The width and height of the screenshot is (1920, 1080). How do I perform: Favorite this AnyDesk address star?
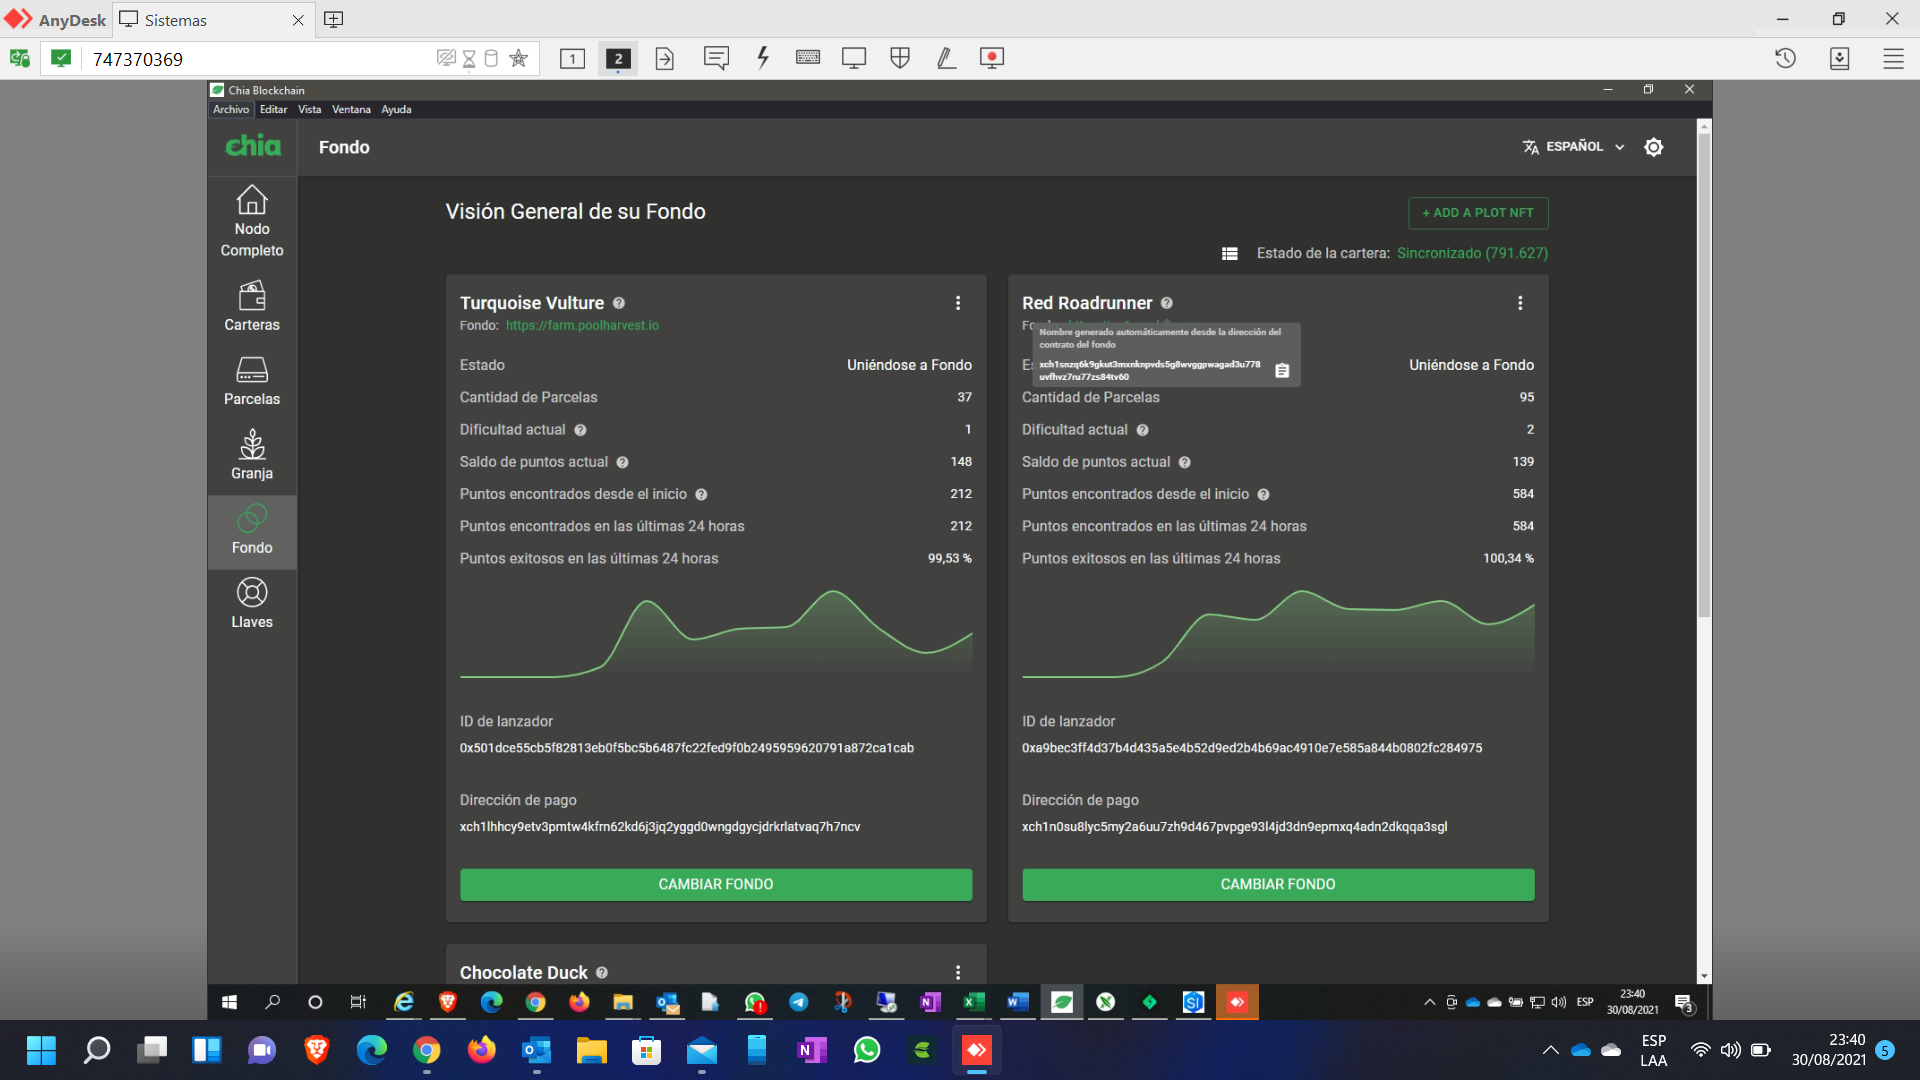coord(518,58)
